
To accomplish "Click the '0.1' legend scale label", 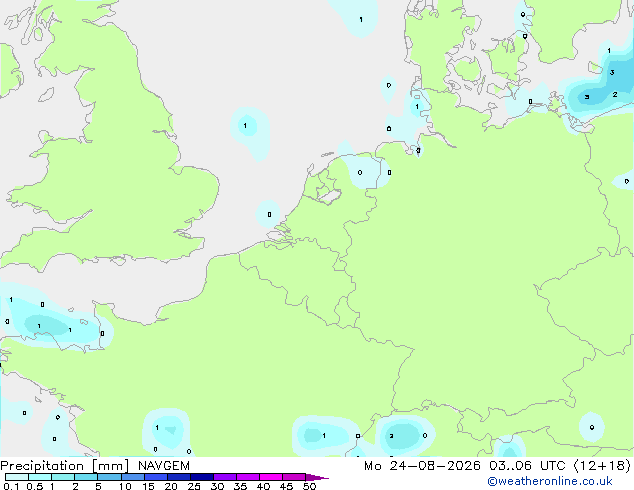I will click(11, 486).
